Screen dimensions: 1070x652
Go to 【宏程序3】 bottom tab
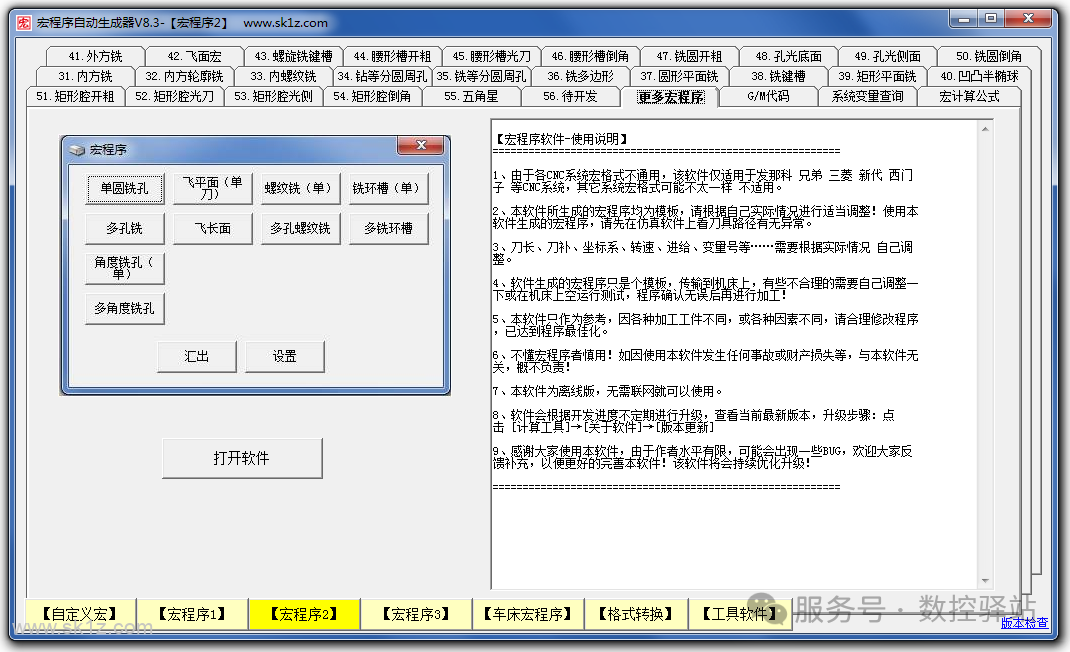click(416, 614)
